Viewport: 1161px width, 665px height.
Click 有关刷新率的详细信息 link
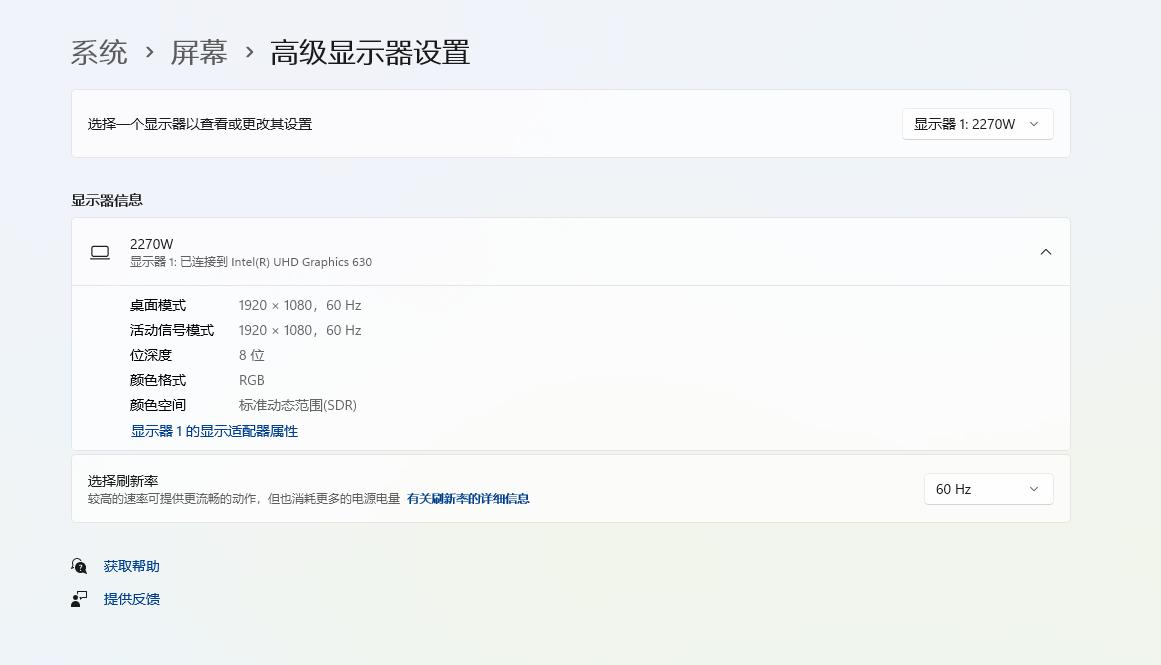pyautogui.click(x=469, y=498)
